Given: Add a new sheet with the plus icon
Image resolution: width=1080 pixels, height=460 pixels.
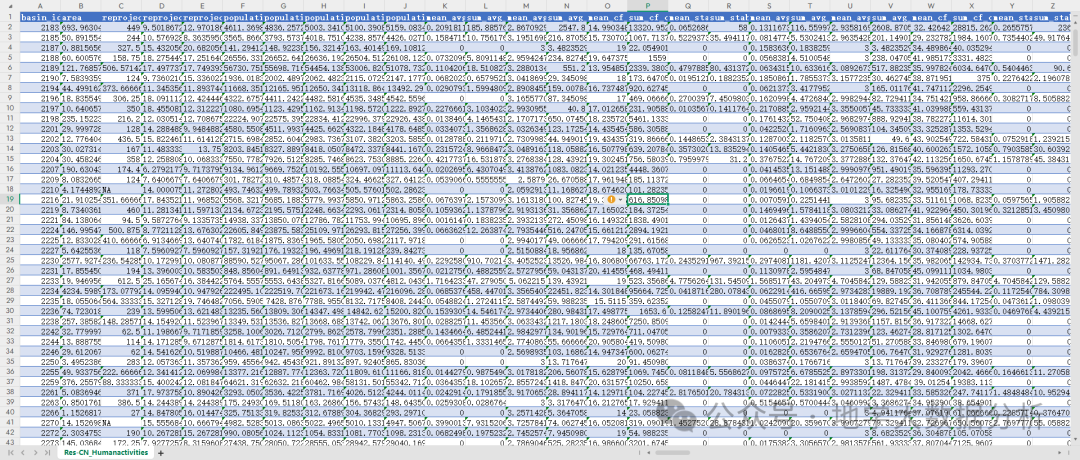Looking at the screenshot, I should (x=160, y=453).
